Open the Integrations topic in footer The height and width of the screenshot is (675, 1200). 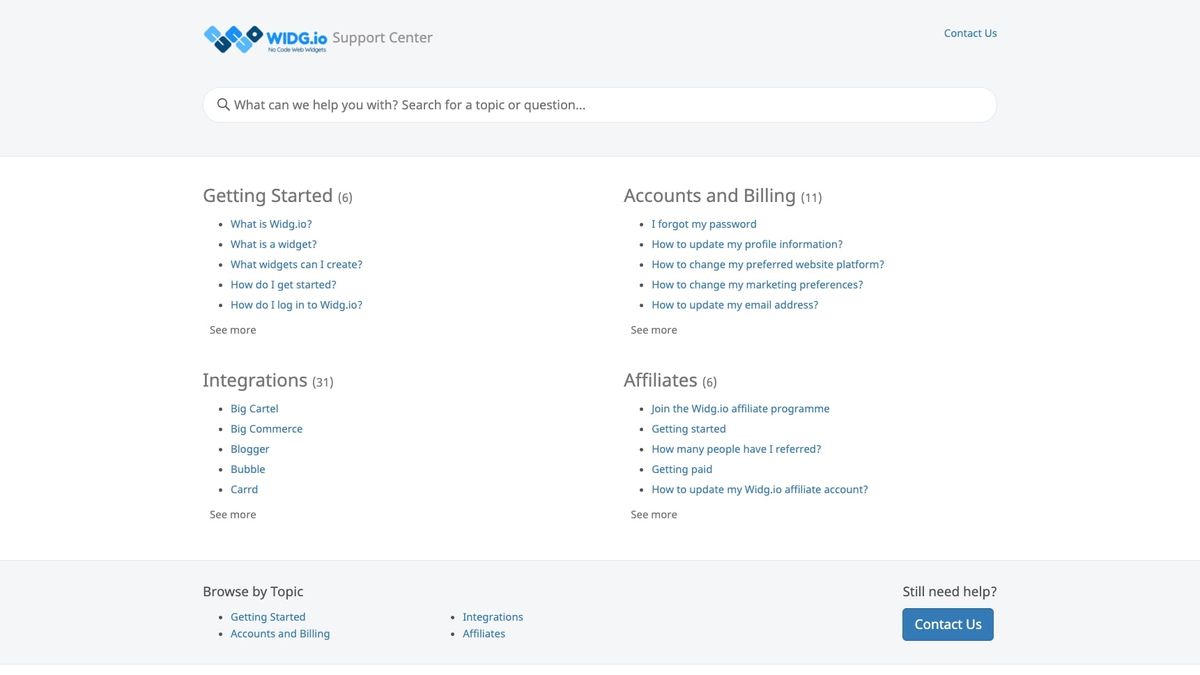coord(492,616)
